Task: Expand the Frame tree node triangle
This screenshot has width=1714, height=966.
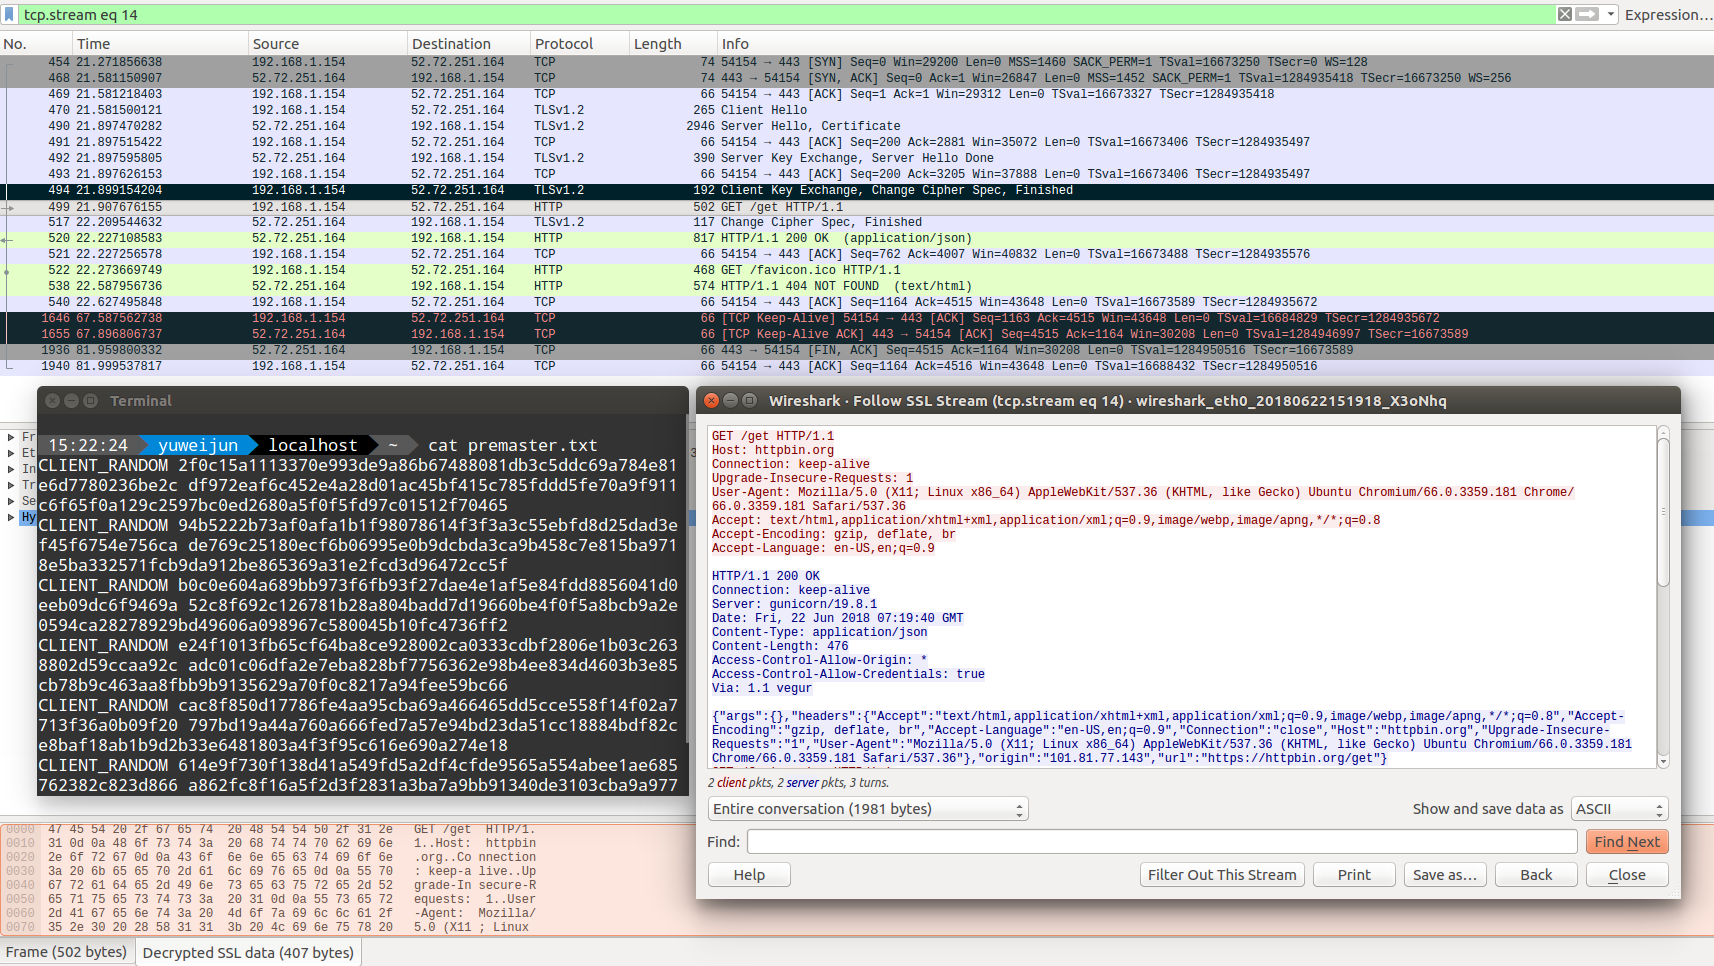Action: (x=11, y=437)
